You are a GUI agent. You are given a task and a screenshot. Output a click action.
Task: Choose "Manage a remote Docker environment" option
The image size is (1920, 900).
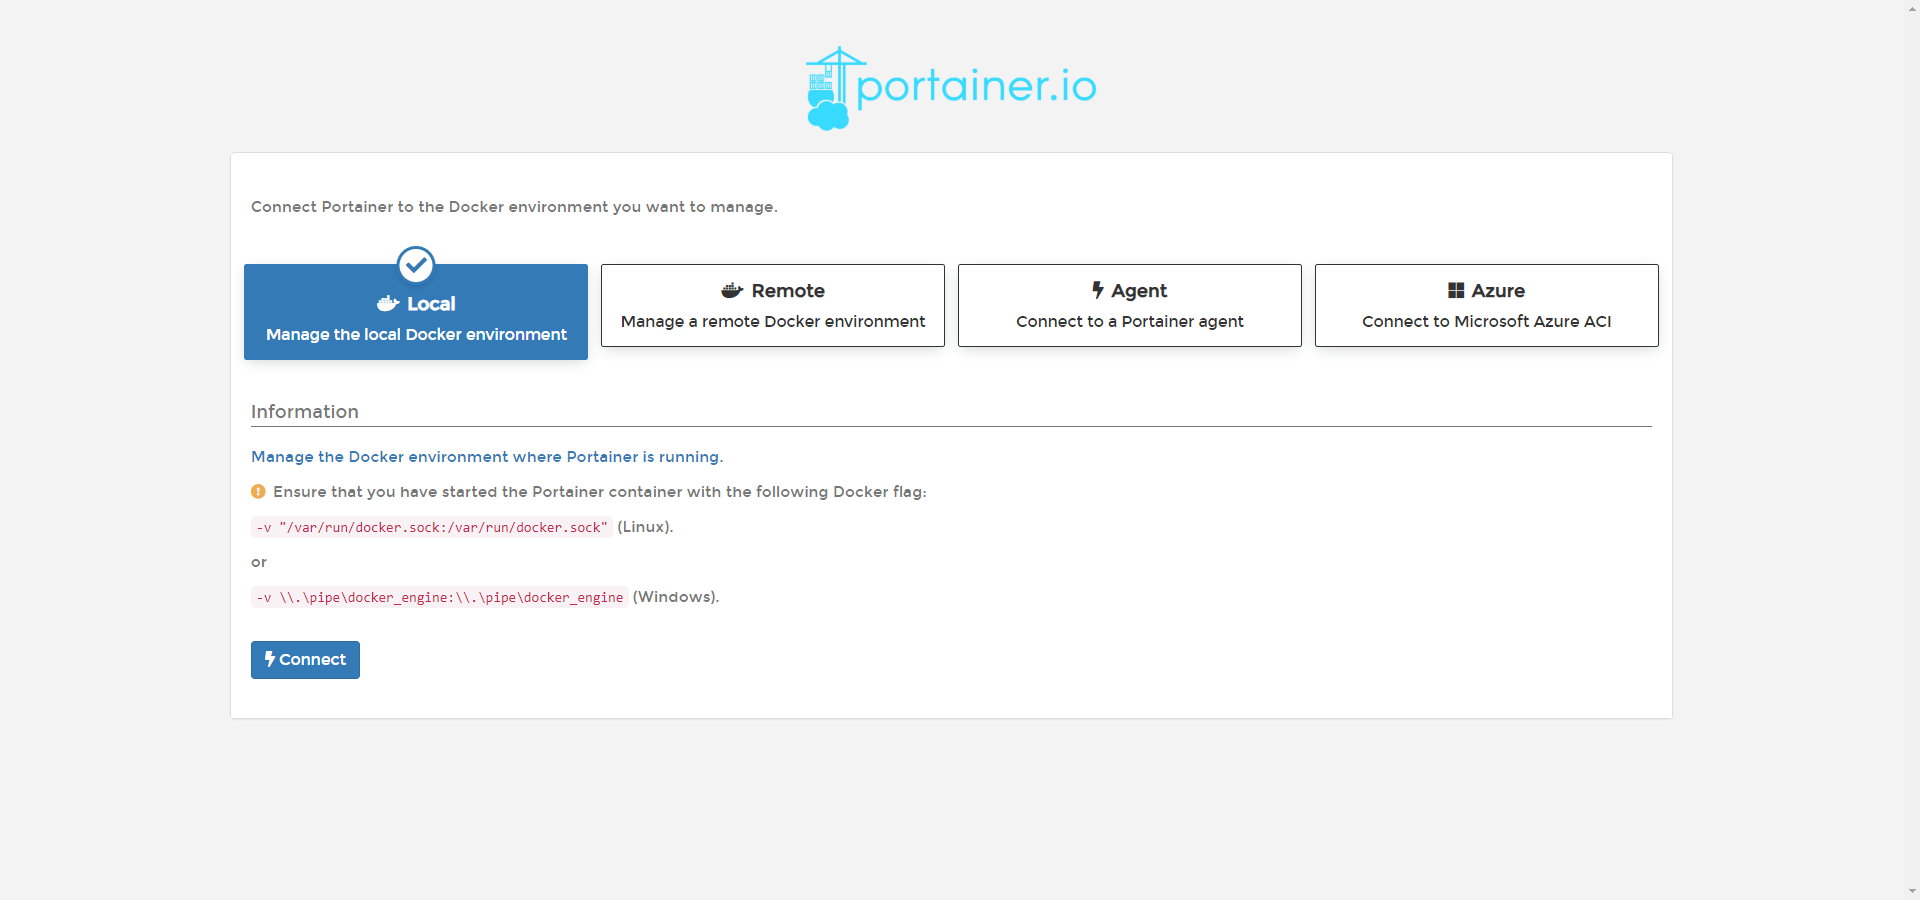pyautogui.click(x=772, y=321)
